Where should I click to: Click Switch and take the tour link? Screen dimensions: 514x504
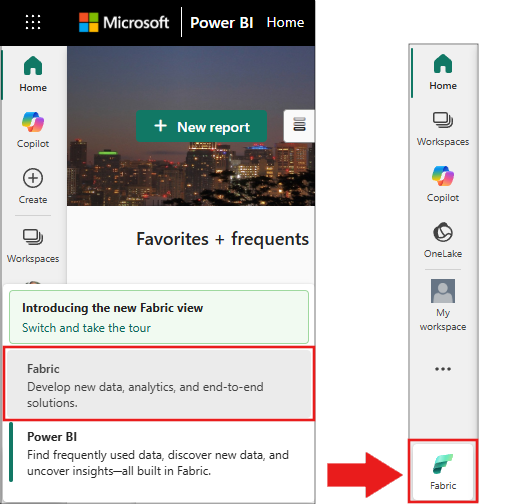[86, 328]
